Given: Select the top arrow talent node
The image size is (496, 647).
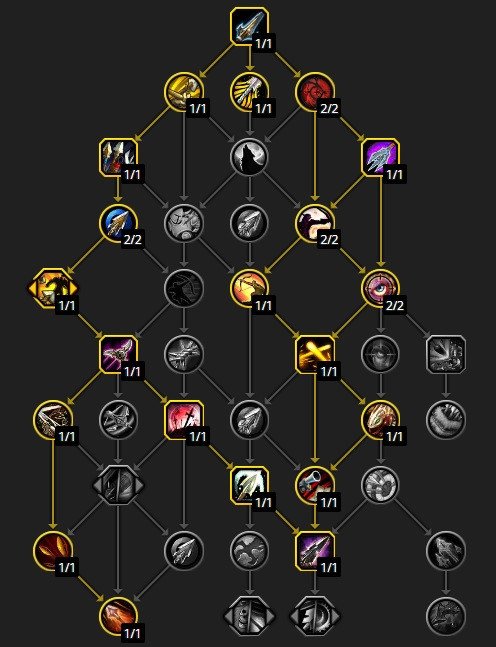Looking at the screenshot, I should [x=249, y=26].
